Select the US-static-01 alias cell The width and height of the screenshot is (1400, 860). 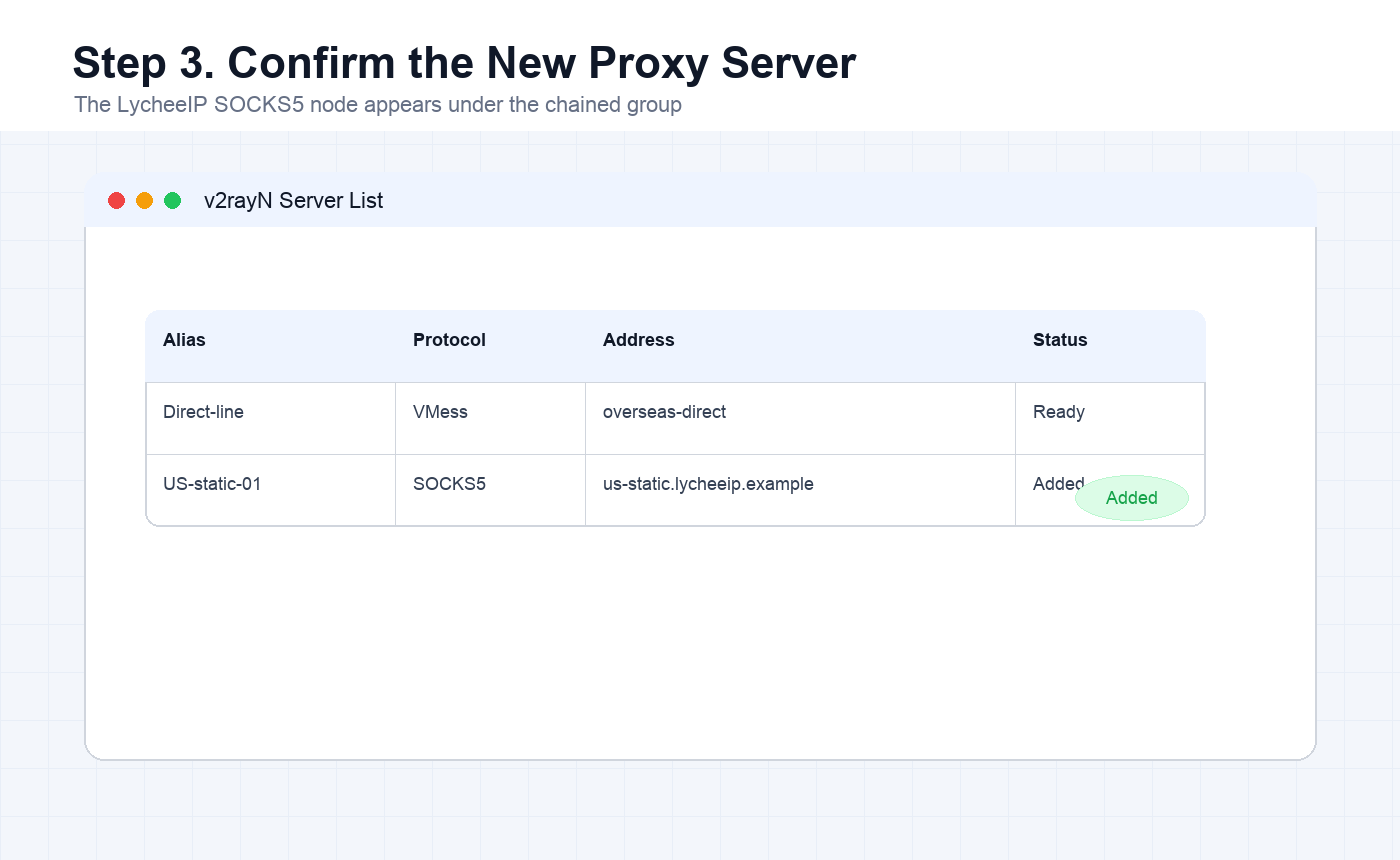click(271, 490)
